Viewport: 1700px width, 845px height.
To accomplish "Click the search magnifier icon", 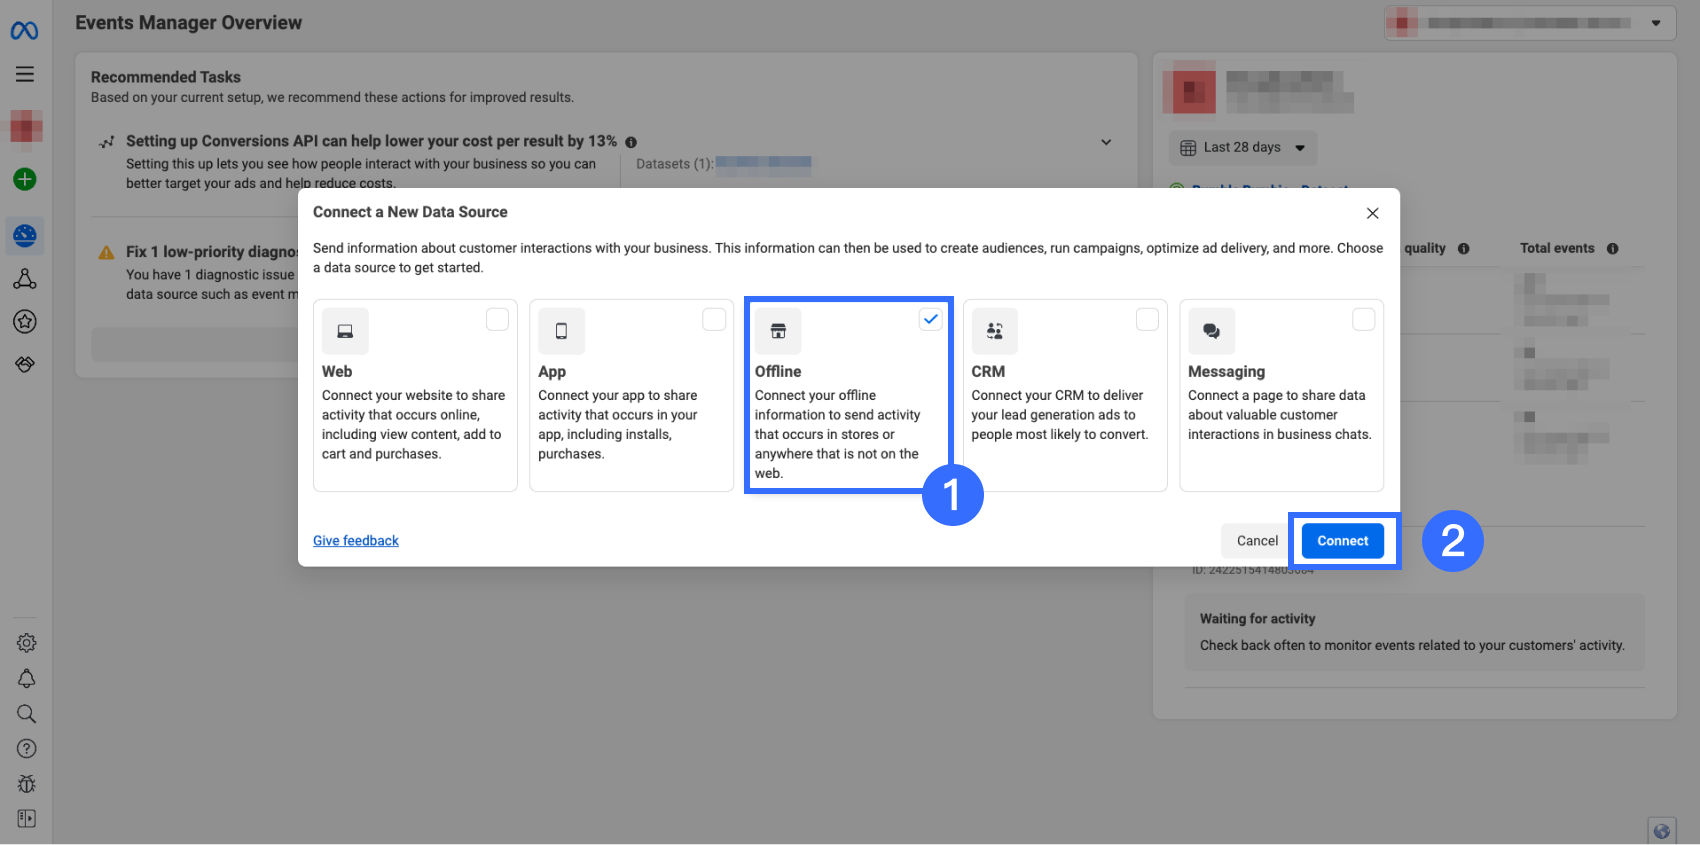I will click(27, 714).
